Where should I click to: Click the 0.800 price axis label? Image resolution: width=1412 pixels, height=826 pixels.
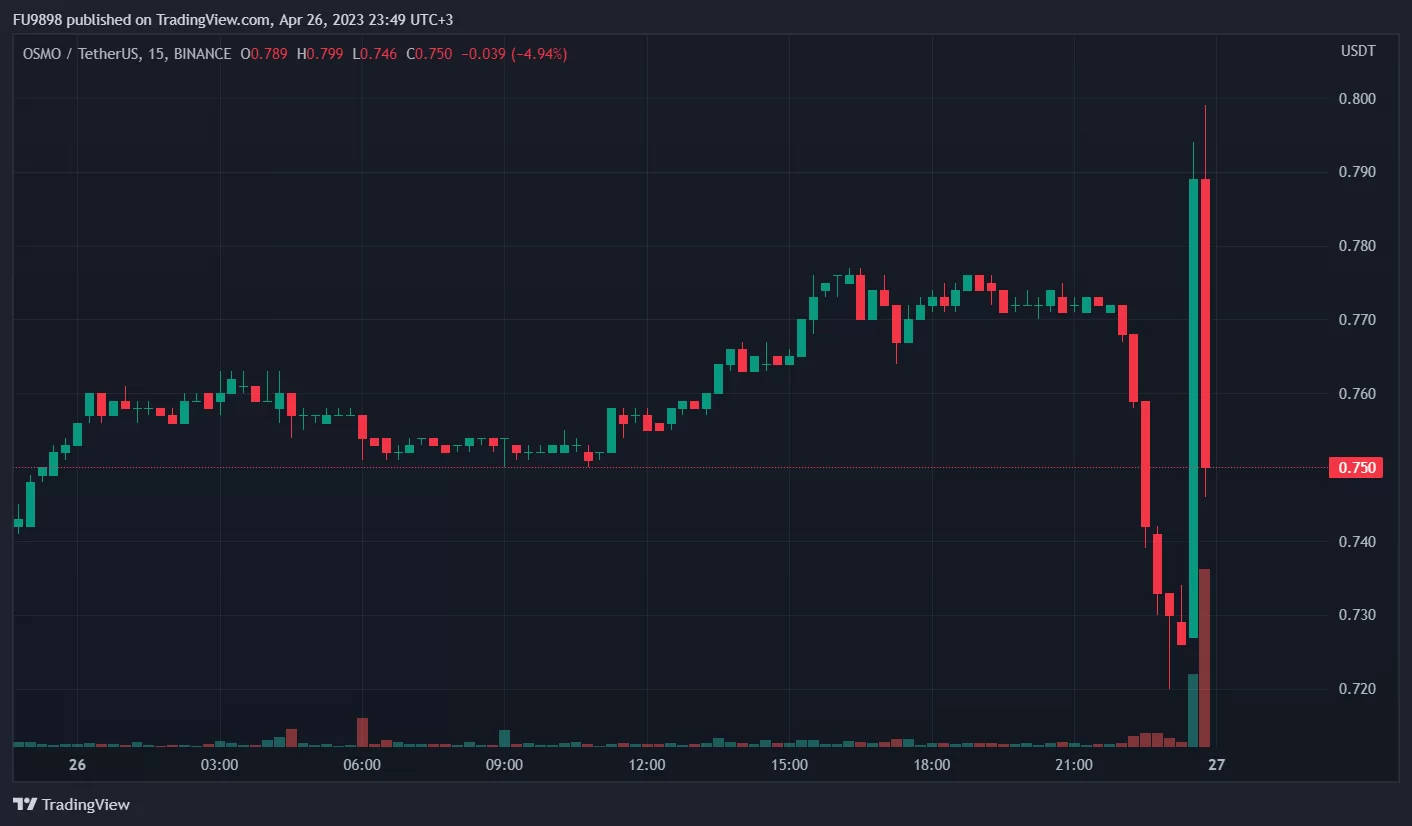[x=1356, y=99]
